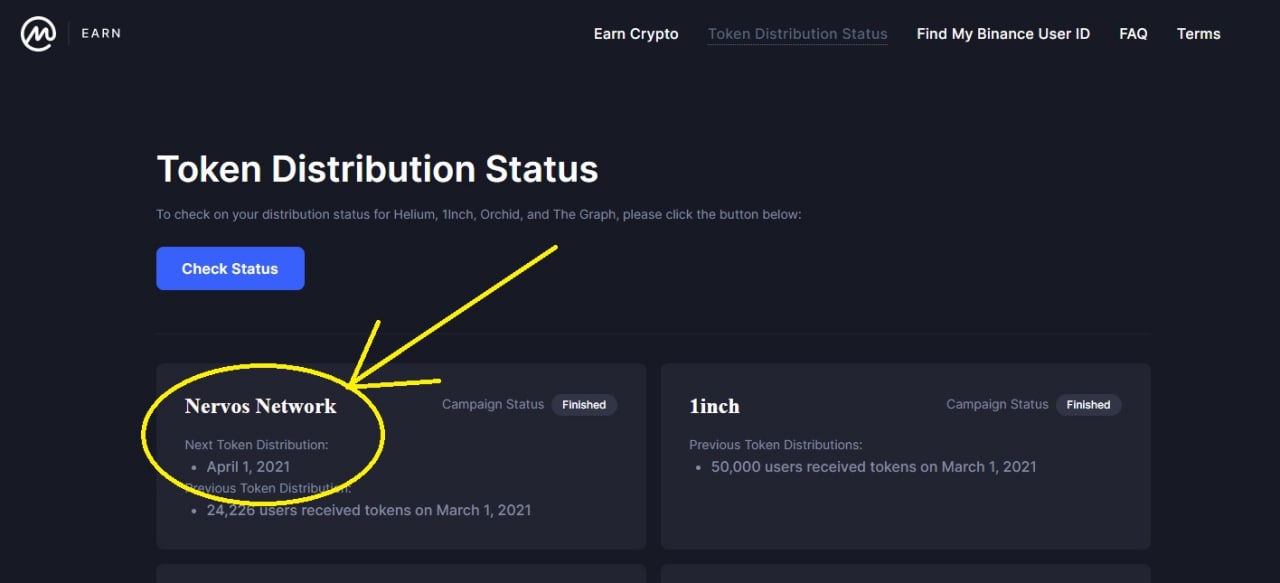Select Token Distribution Status nav tab

click(x=798, y=34)
